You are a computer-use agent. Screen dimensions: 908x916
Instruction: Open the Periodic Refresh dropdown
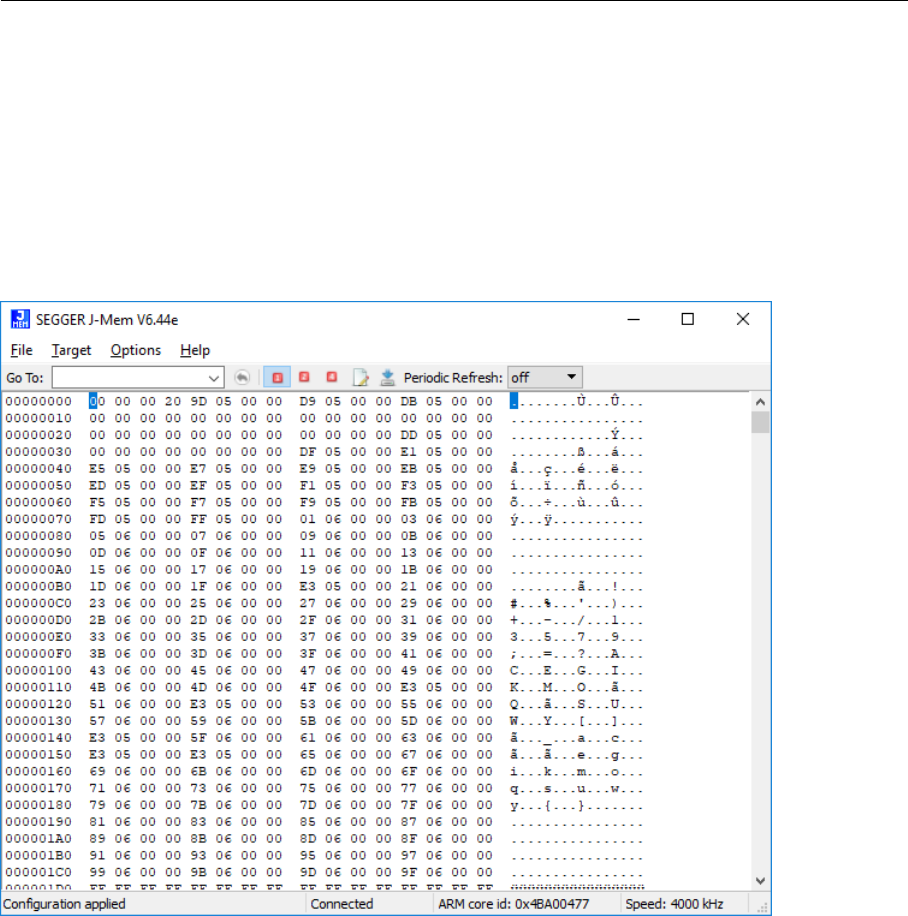click(x=544, y=378)
